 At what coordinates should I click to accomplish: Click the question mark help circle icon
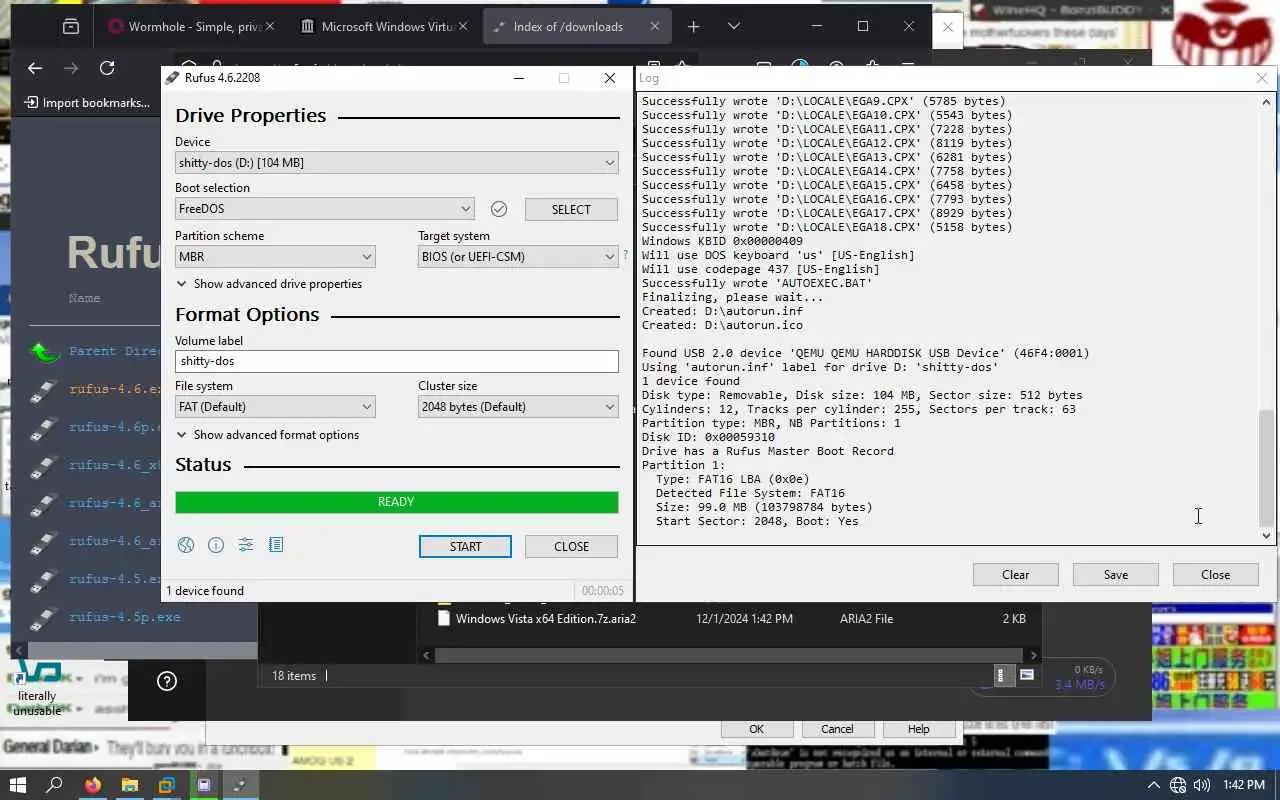[x=167, y=681]
